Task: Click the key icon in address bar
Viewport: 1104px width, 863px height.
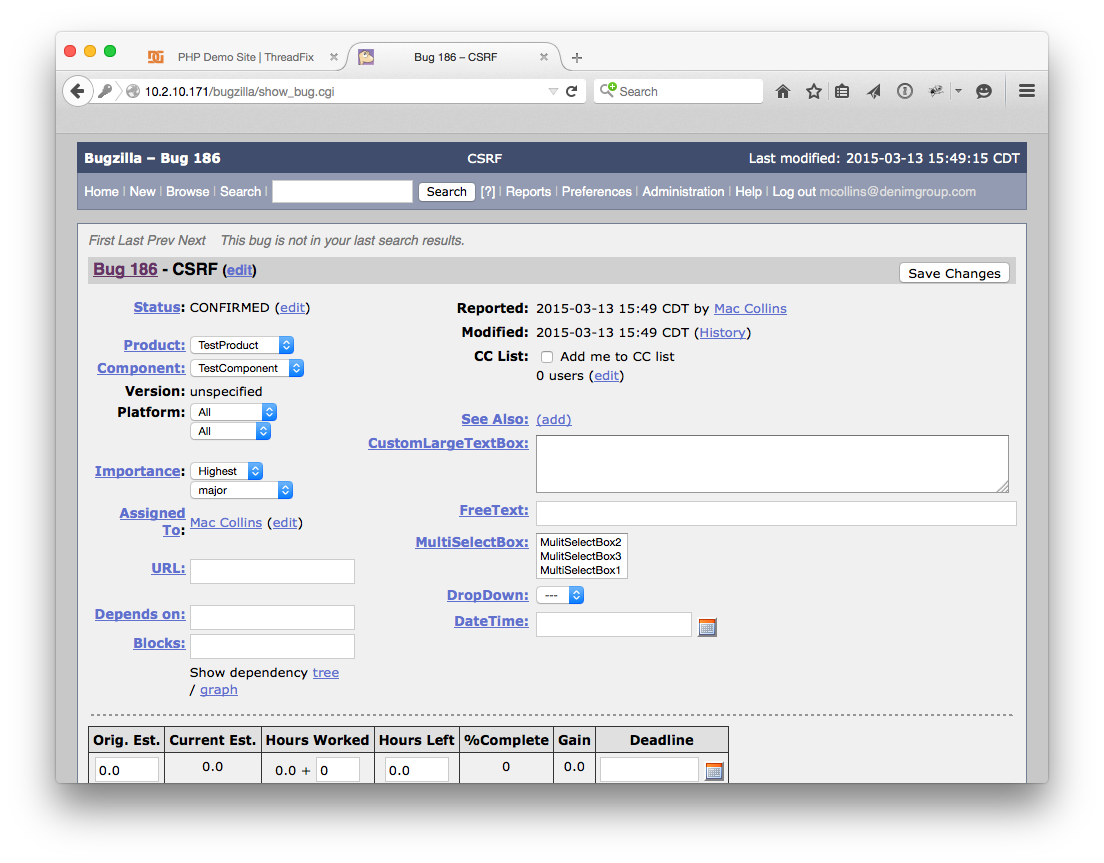Action: [105, 91]
